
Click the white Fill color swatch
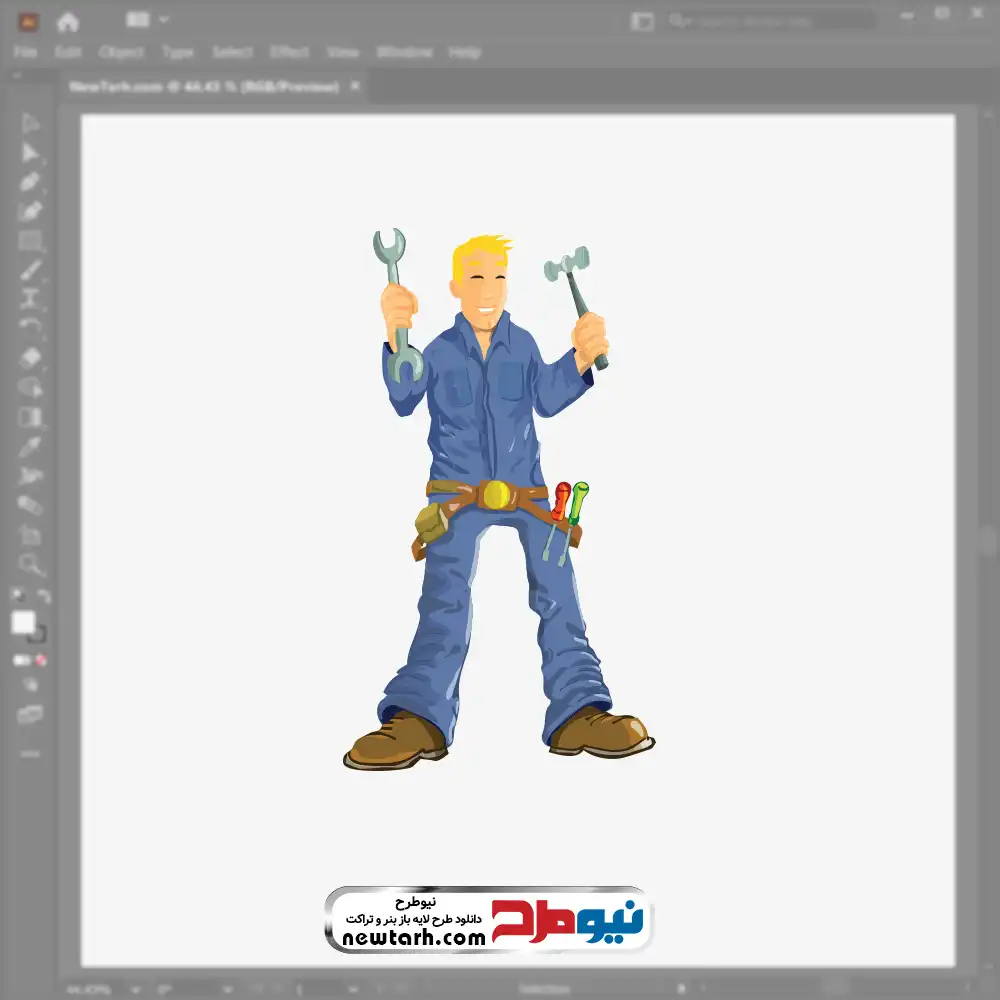(23, 623)
